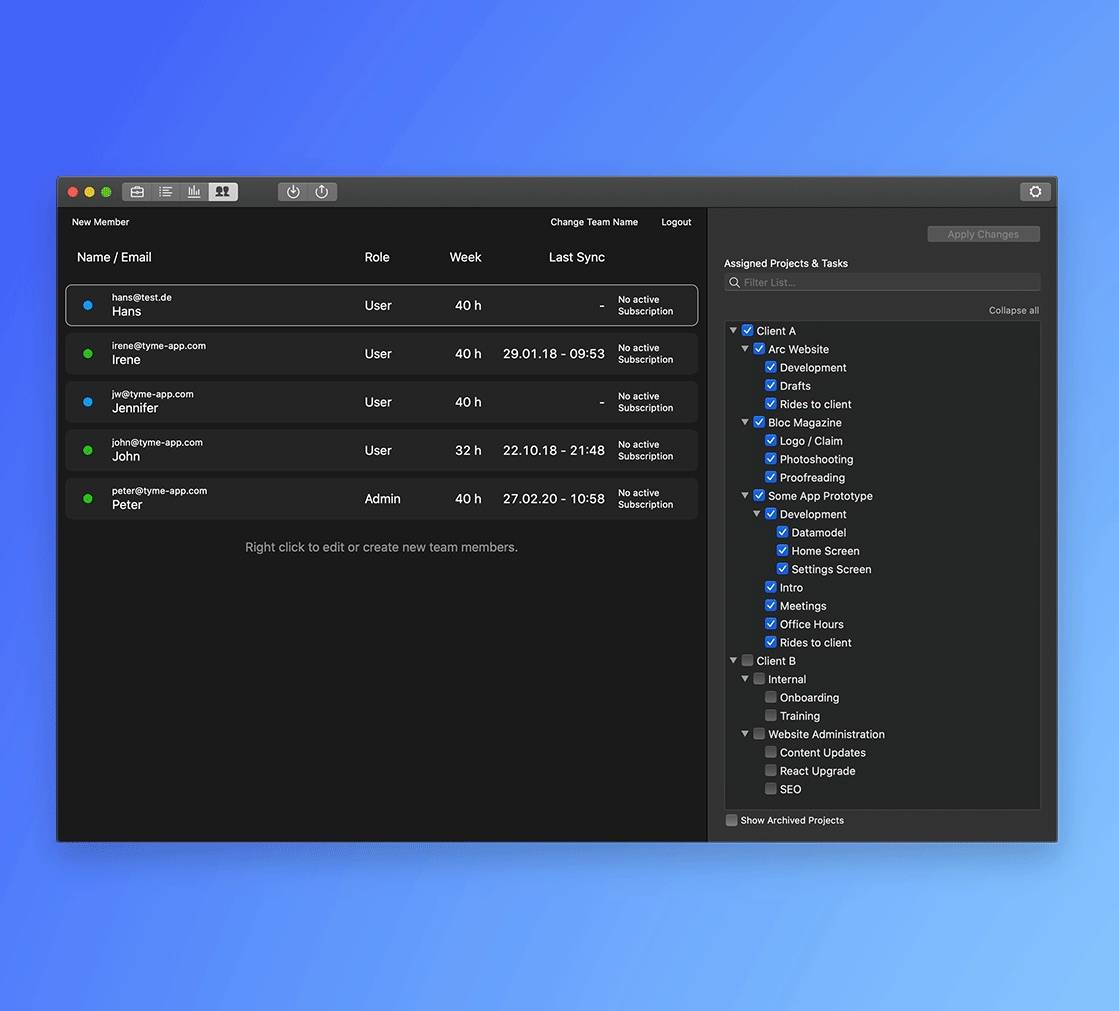Collapse the Arc Website tree node
Viewport: 1119px width, 1011px height.
coord(745,349)
